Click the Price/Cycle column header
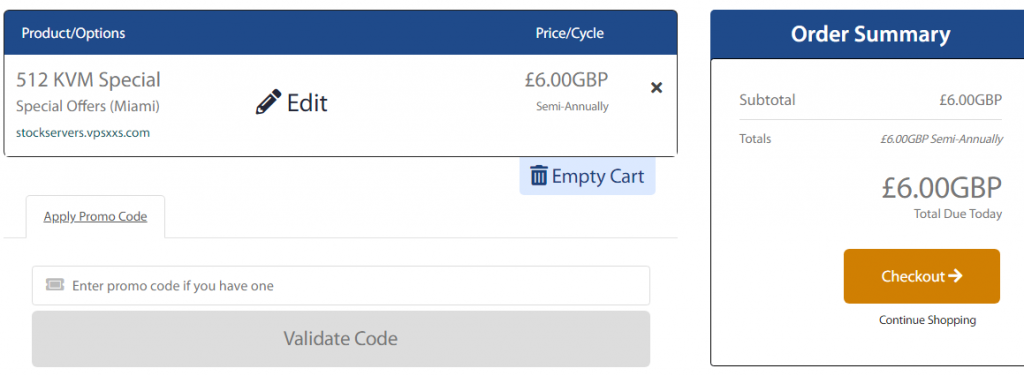The height and width of the screenshot is (376, 1024). point(569,33)
